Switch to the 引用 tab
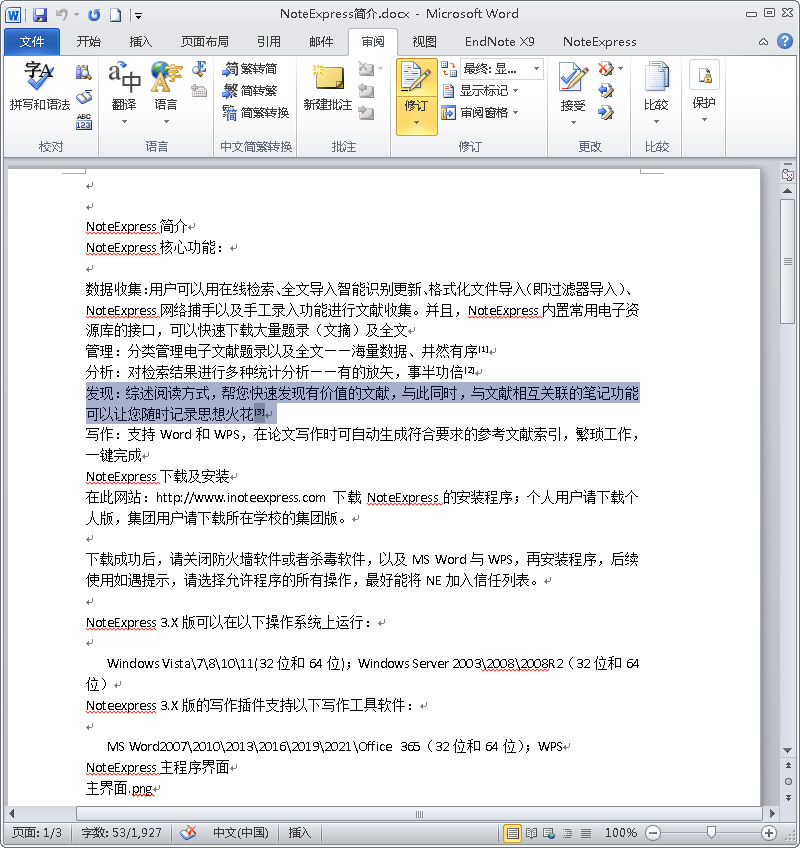The height and width of the screenshot is (848, 800). click(x=269, y=42)
